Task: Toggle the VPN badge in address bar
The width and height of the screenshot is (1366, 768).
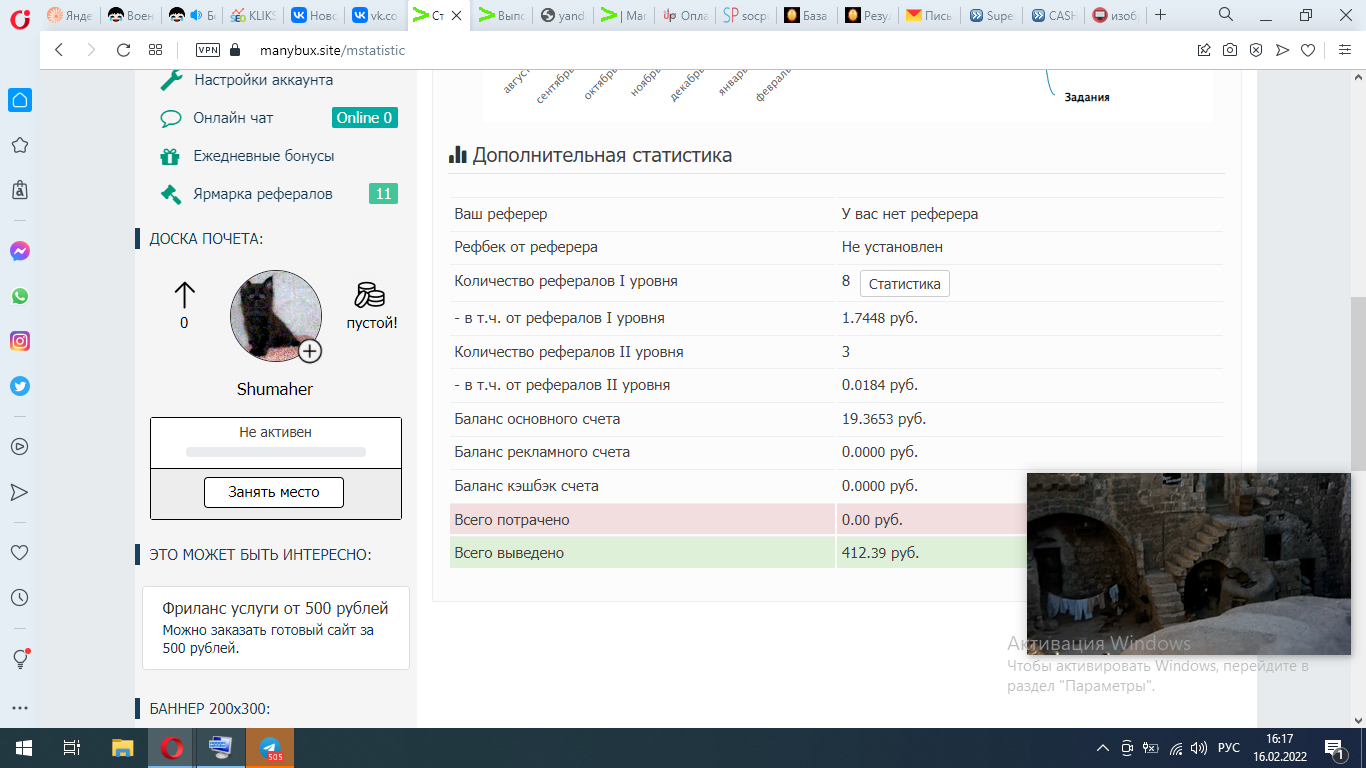Action: tap(208, 50)
